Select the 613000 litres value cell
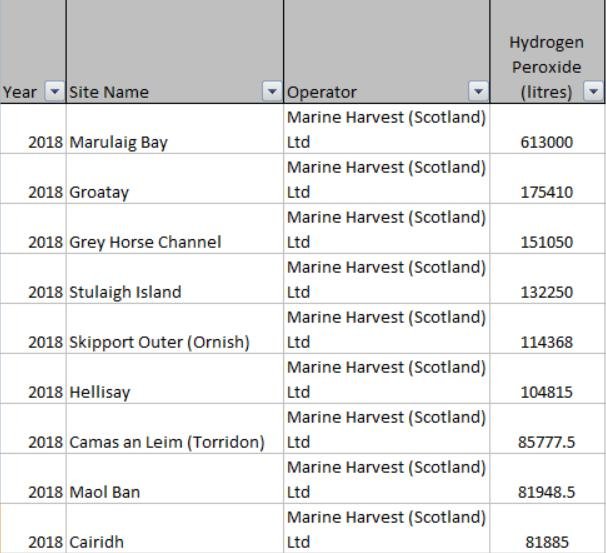The image size is (606, 553). [x=547, y=142]
